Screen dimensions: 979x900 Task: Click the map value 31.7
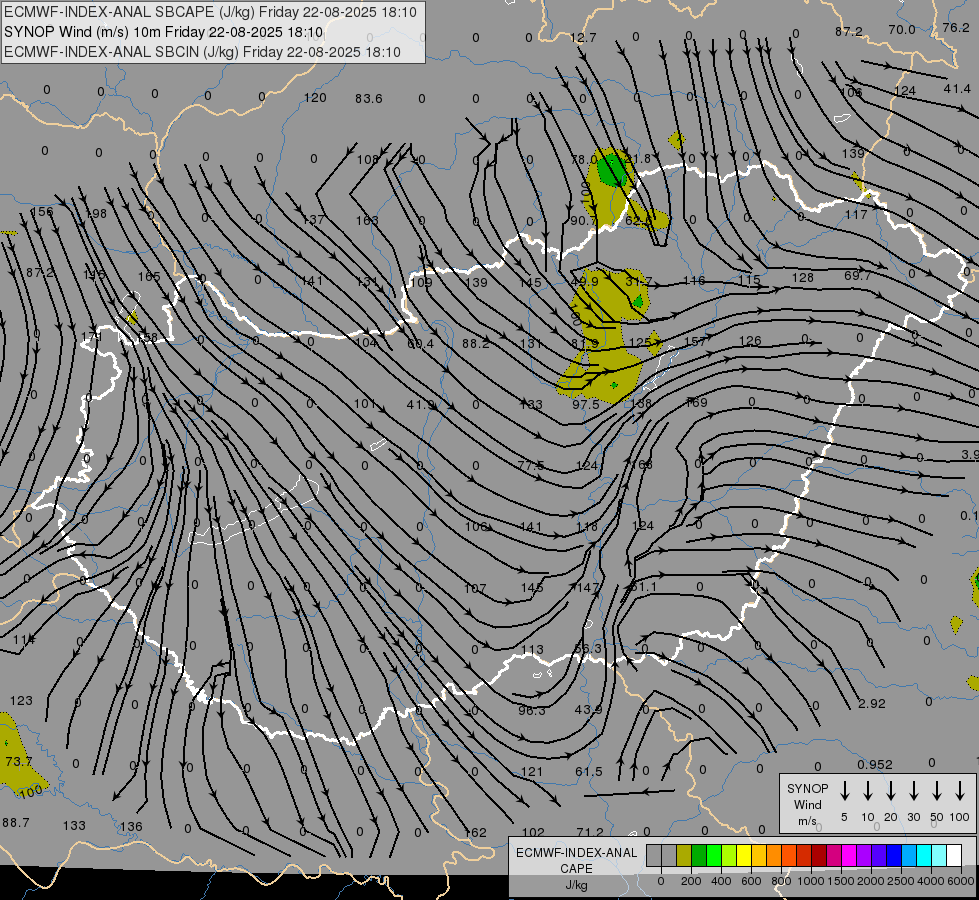639,282
